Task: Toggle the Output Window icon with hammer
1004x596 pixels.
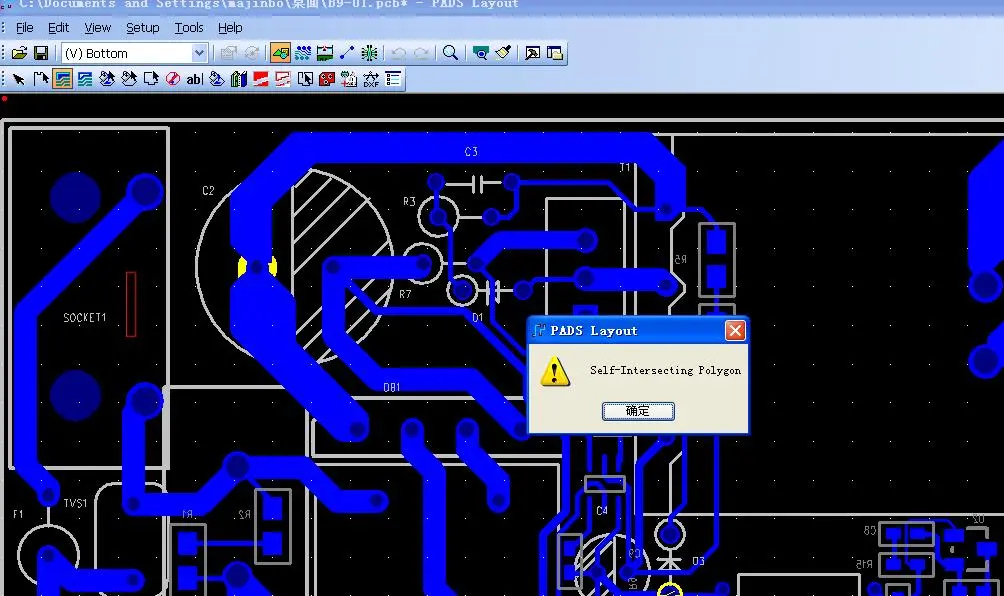Action: click(532, 53)
